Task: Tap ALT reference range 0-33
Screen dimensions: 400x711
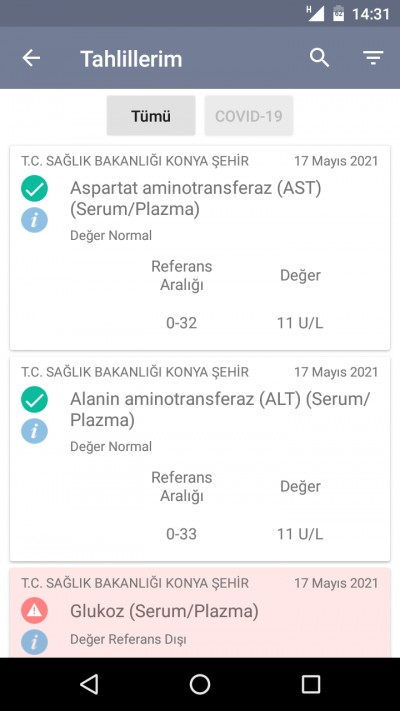Action: pos(181,534)
